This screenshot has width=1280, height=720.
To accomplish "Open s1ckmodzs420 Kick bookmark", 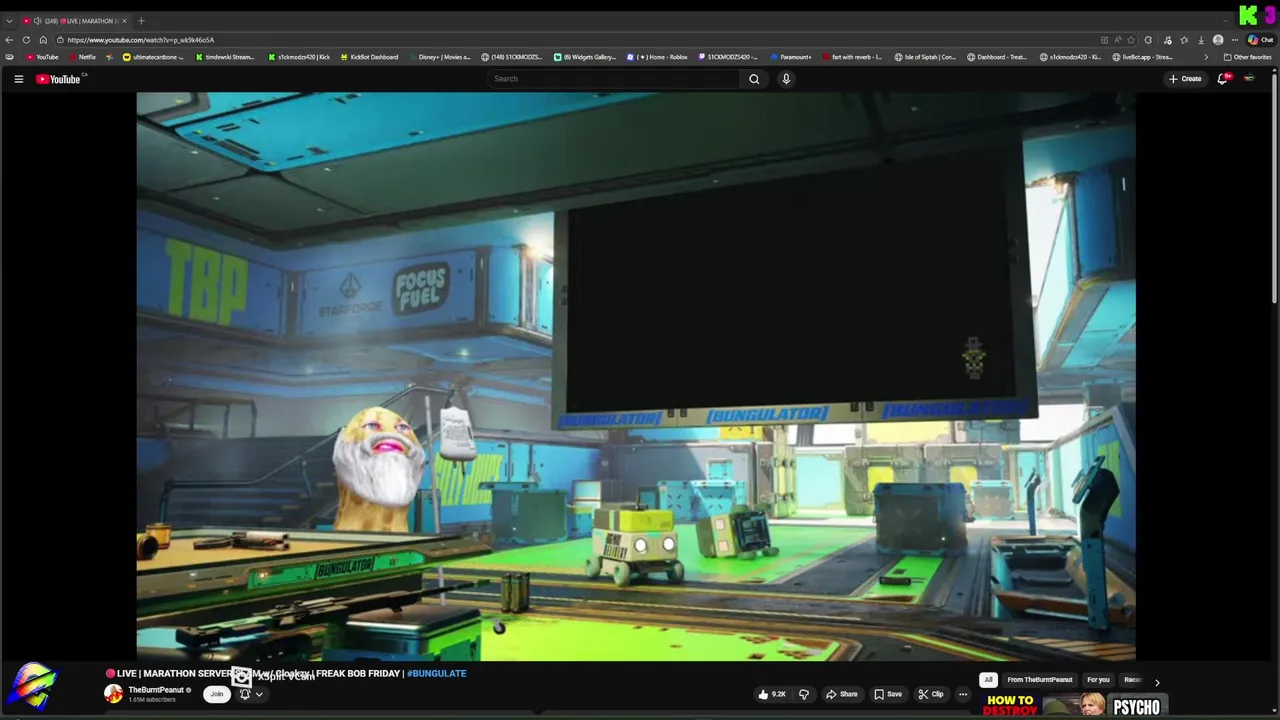I will pyautogui.click(x=298, y=57).
